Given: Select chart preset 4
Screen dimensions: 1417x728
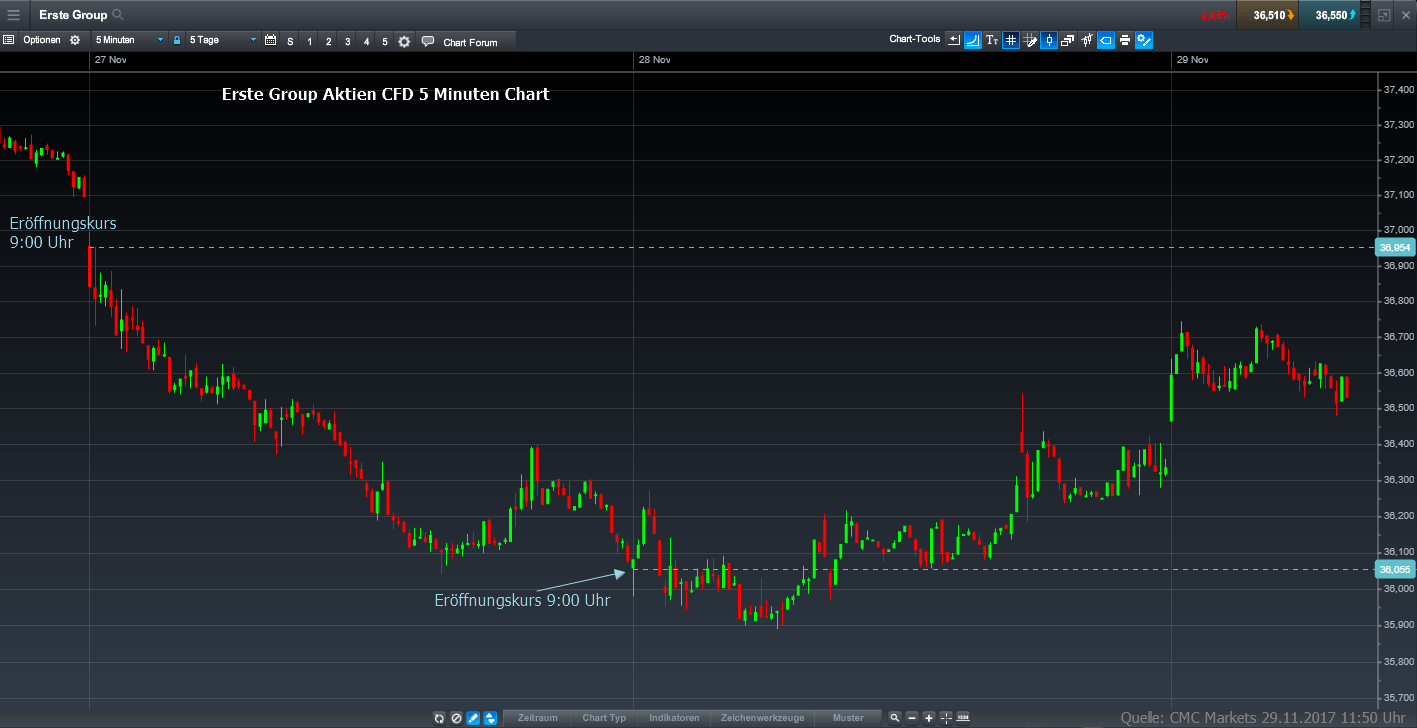Looking at the screenshot, I should pos(366,41).
